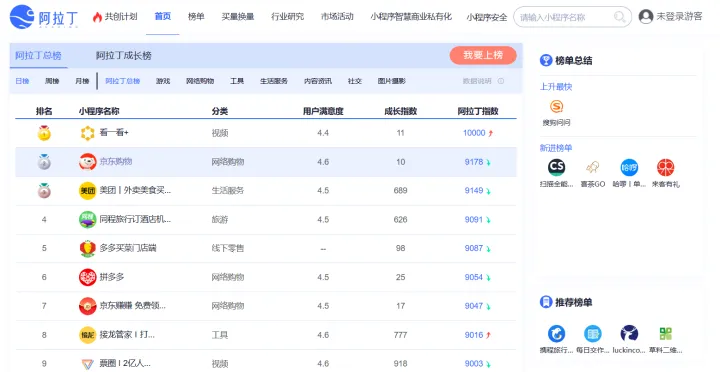Select the 周榜 filter
The image size is (720, 372).
(52, 81)
